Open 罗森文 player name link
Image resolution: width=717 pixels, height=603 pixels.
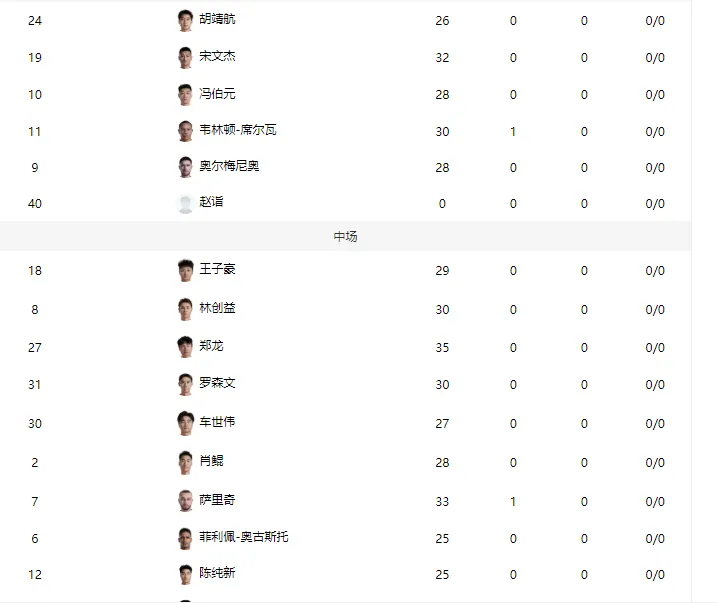tap(217, 383)
